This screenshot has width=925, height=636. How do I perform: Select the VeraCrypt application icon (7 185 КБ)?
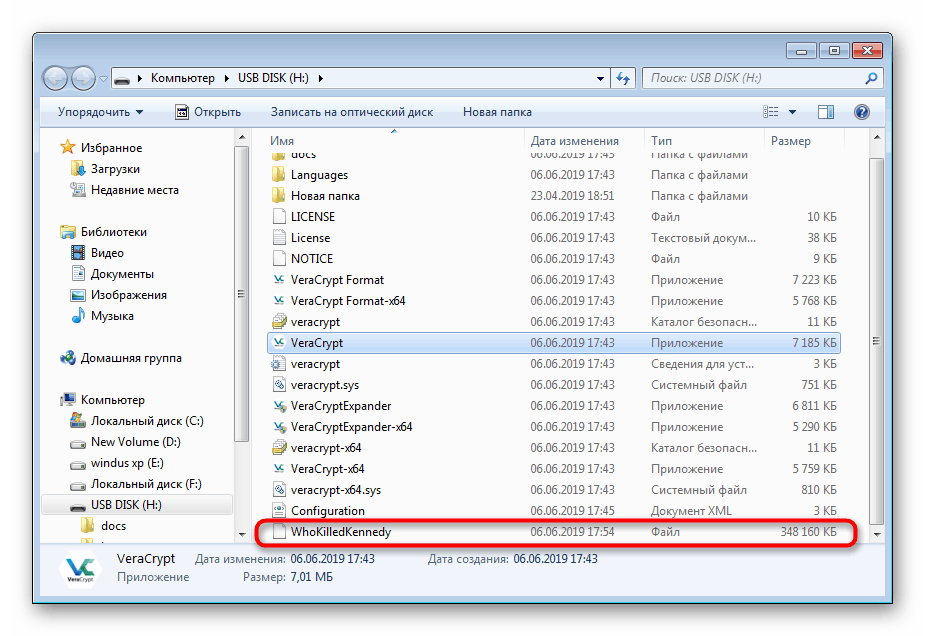point(278,343)
